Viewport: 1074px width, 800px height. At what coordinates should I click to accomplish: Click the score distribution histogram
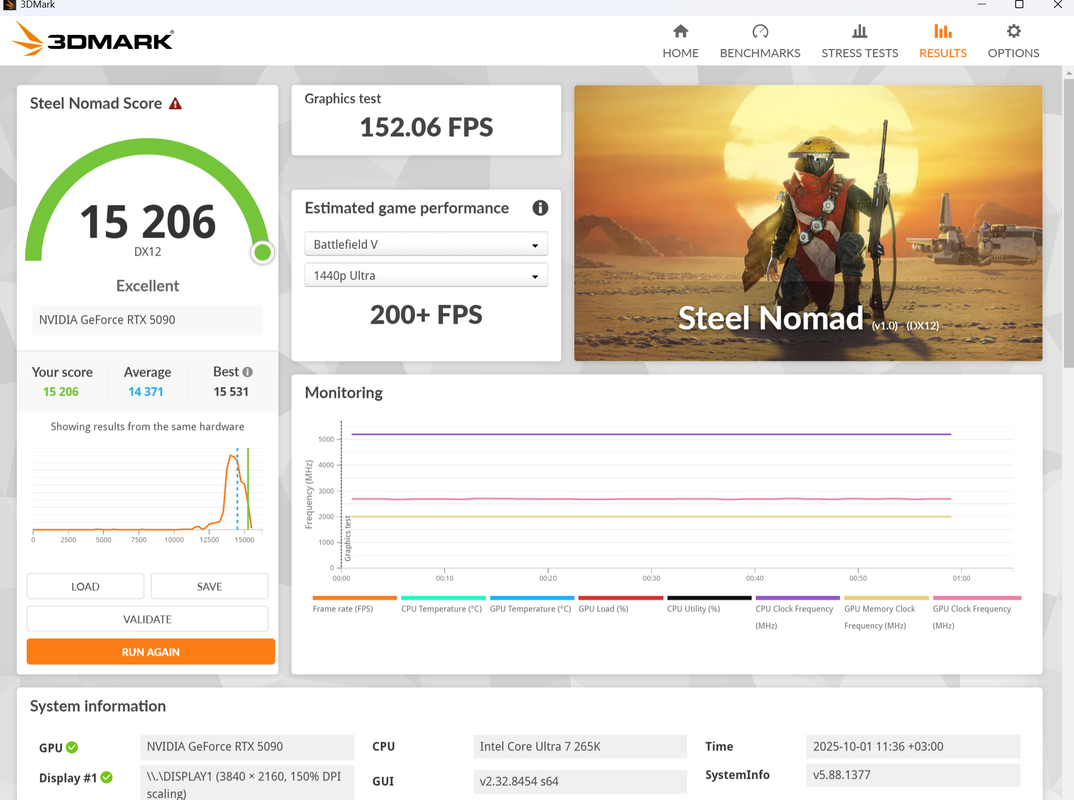point(147,490)
